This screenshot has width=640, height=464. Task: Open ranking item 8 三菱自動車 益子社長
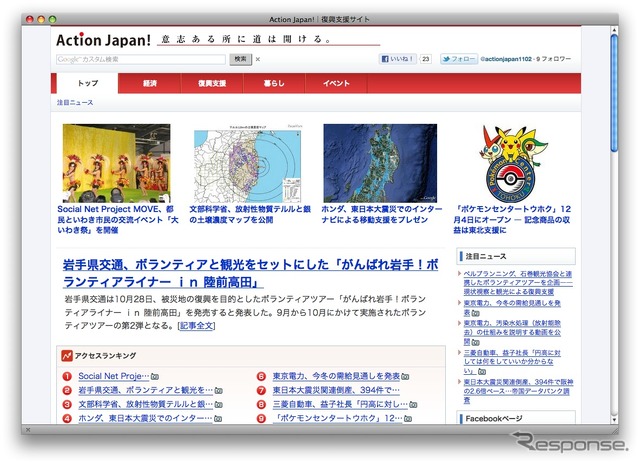tap(340, 404)
